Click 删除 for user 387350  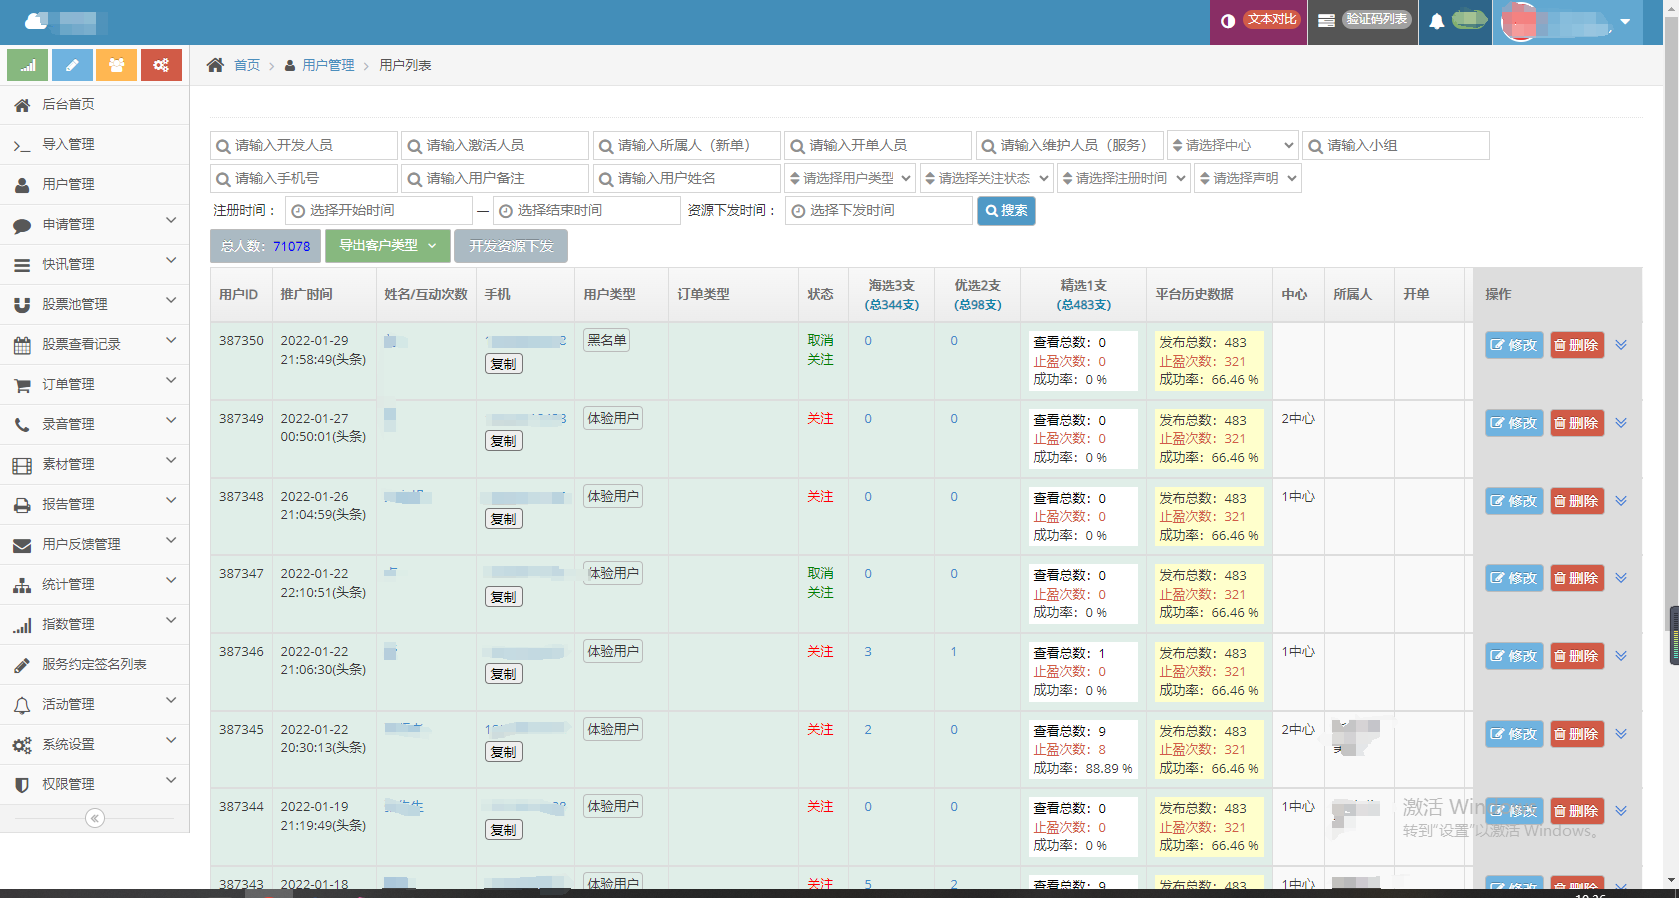pyautogui.click(x=1577, y=345)
